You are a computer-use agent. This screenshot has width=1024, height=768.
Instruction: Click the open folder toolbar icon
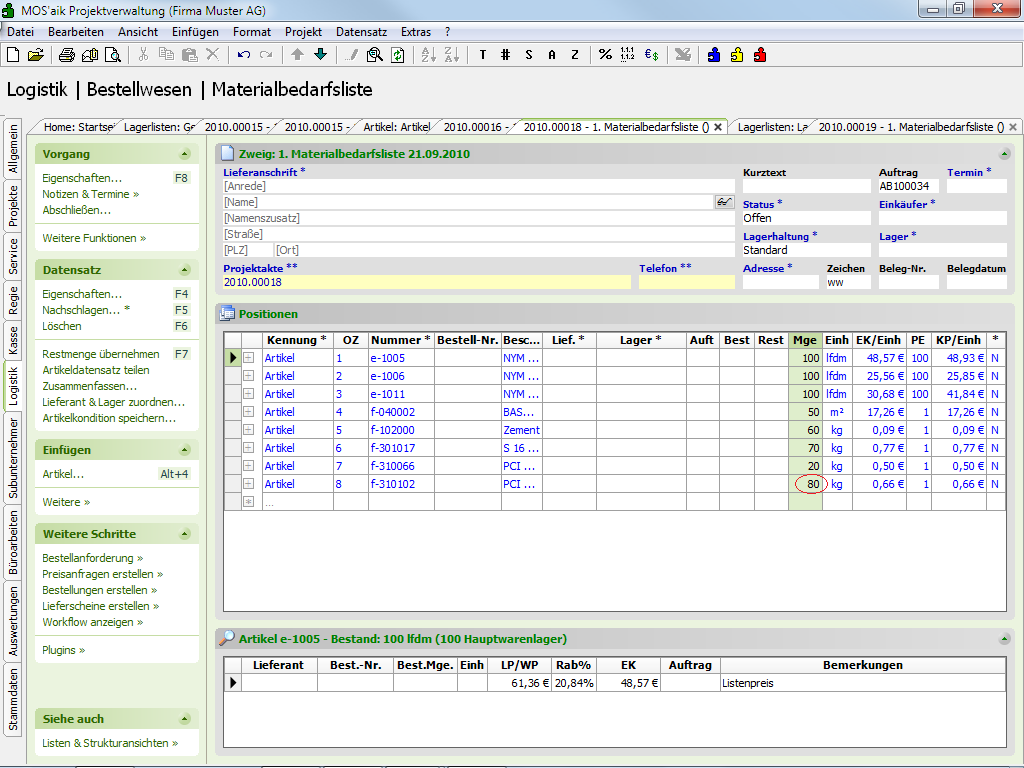(x=35, y=55)
